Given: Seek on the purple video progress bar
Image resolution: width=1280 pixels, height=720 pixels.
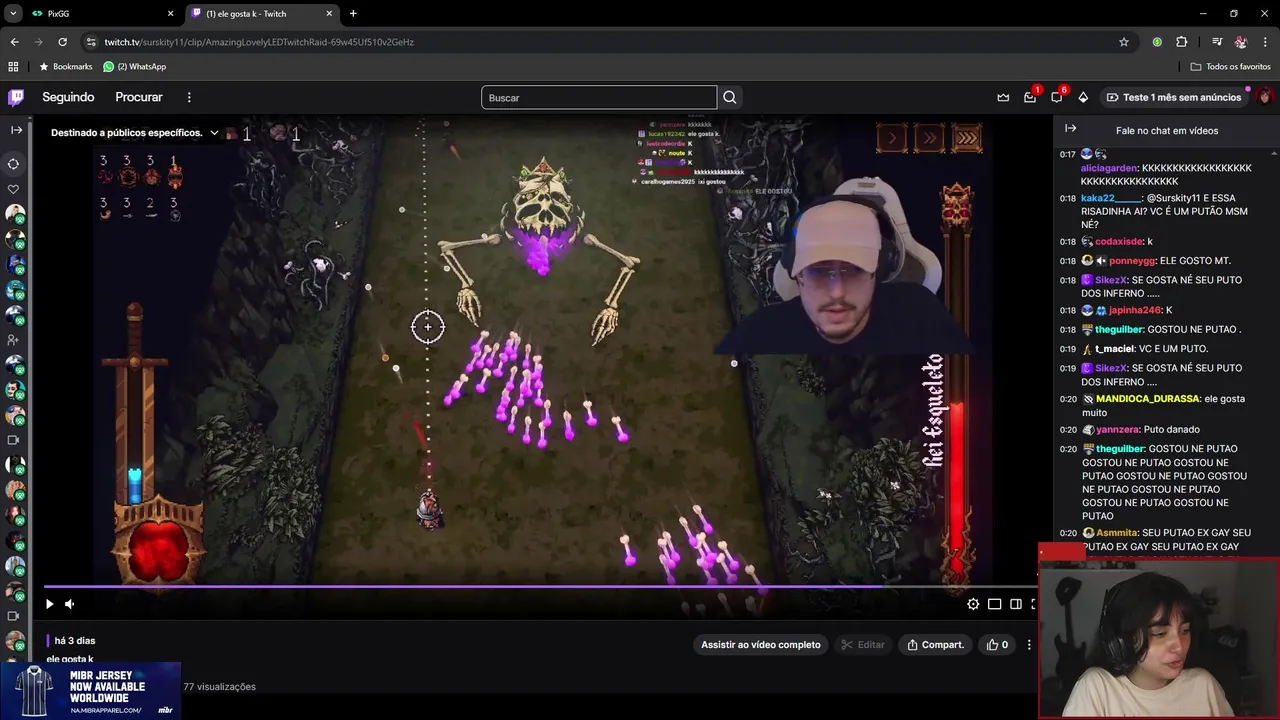Looking at the screenshot, I should pyautogui.click(x=540, y=587).
